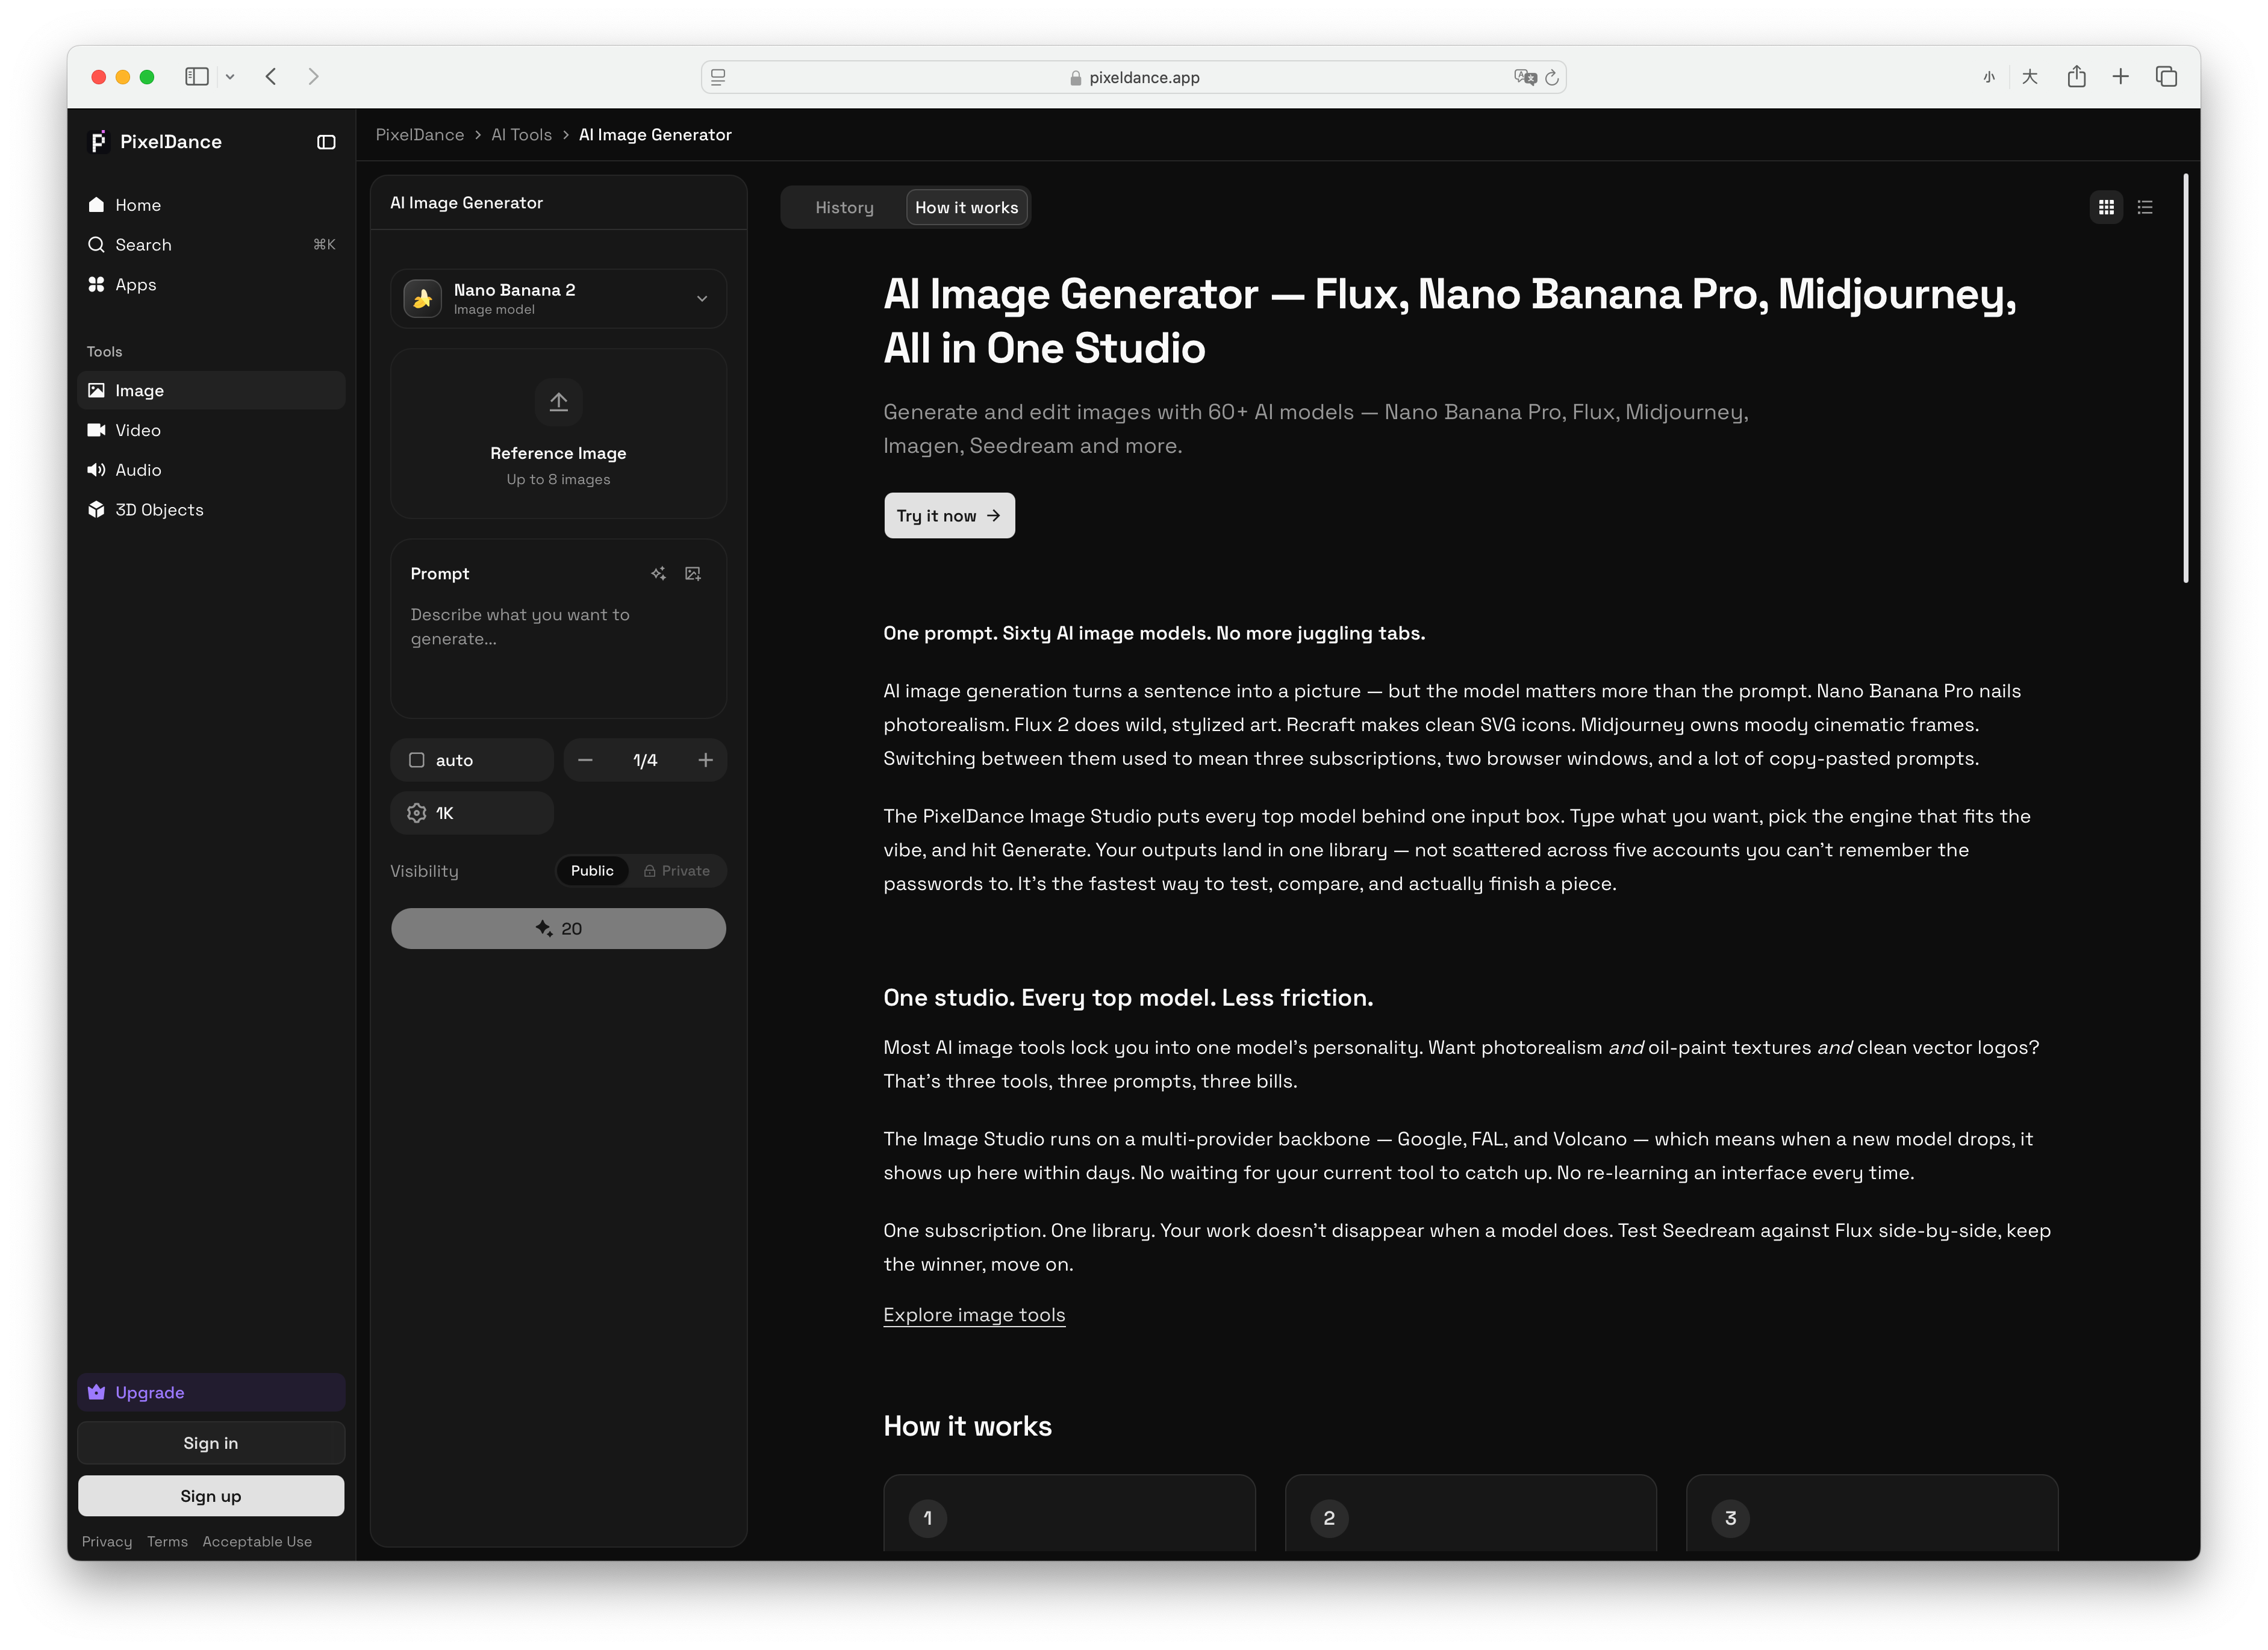Collapse the PixelDance sidebar panel icon
This screenshot has height=1650, width=2268.
(x=326, y=142)
